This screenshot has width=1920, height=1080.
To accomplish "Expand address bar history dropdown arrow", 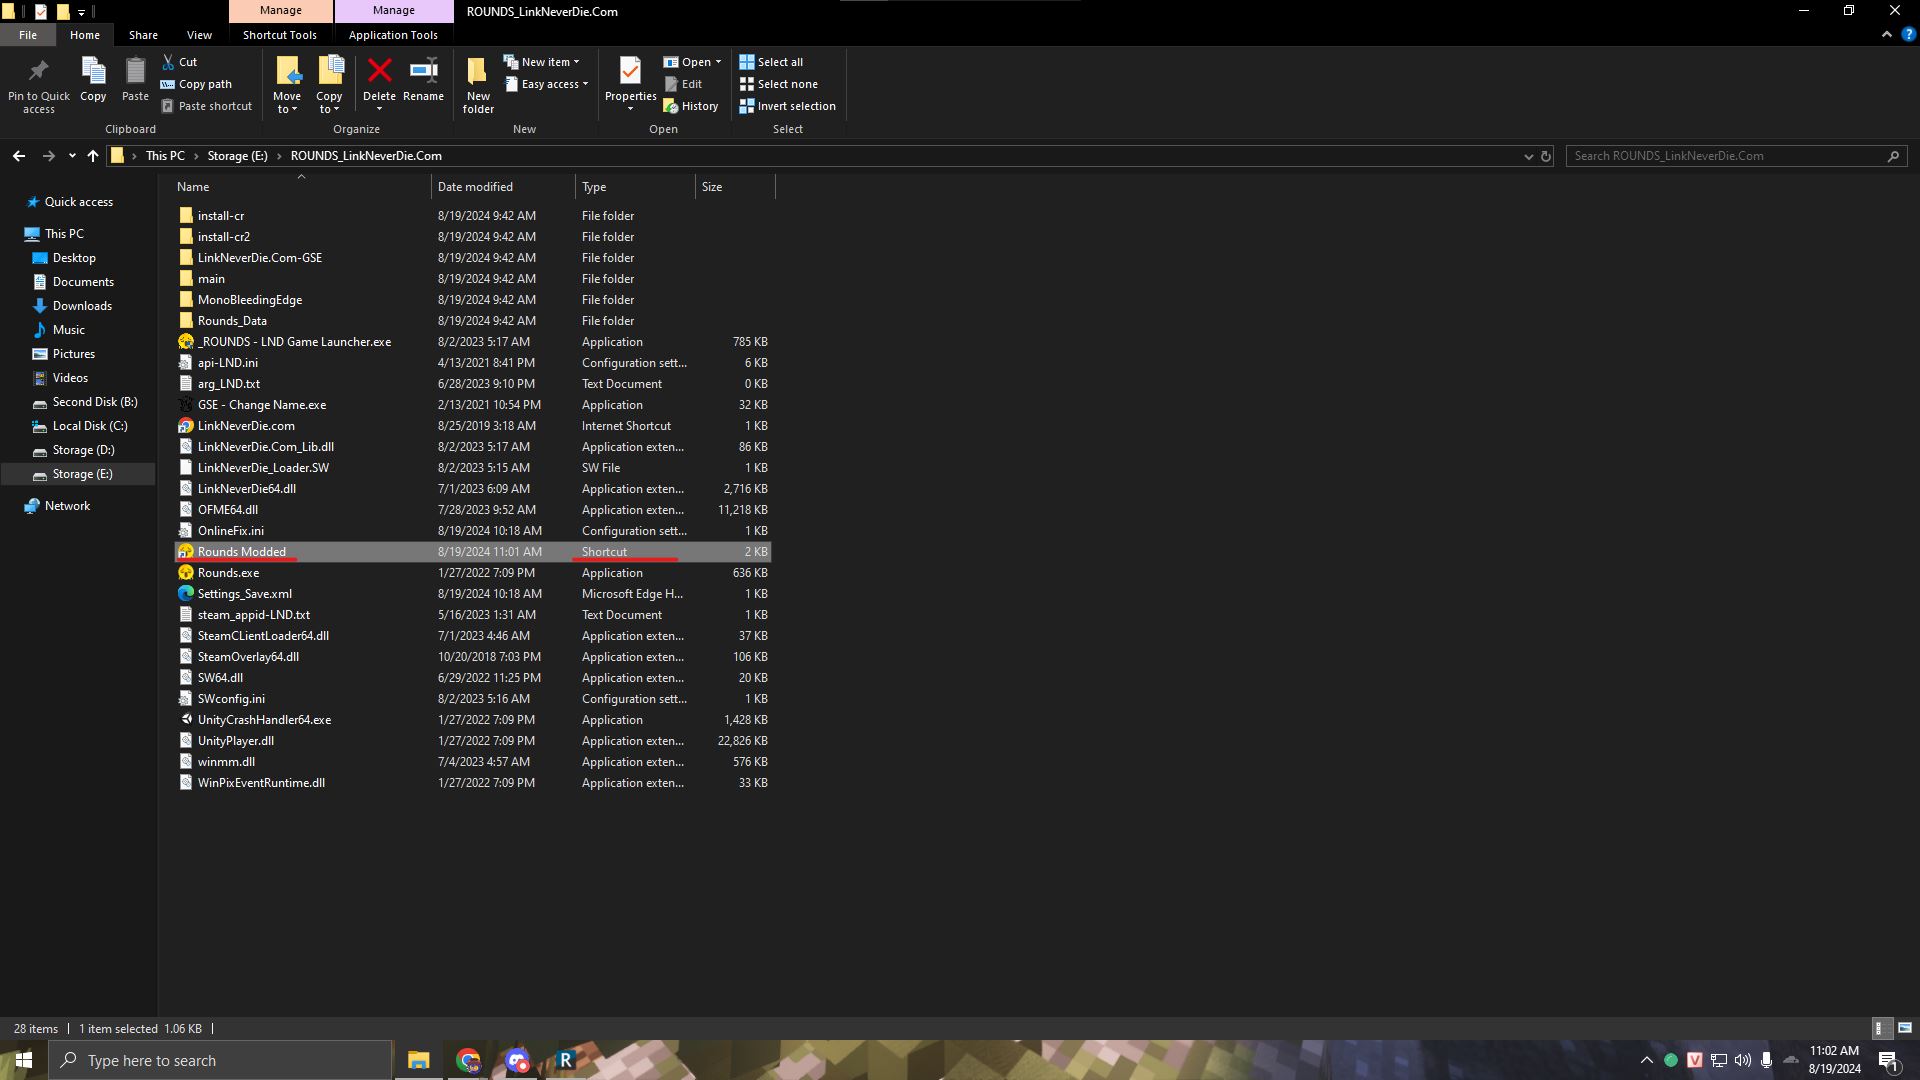I will click(x=1528, y=156).
